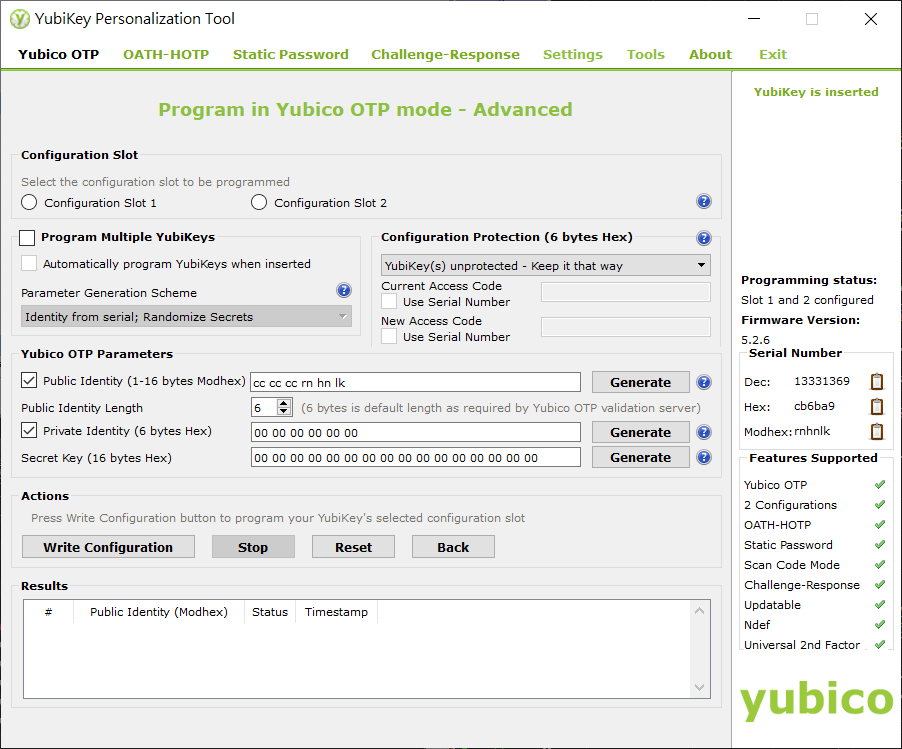This screenshot has width=902, height=749.
Task: Click Public Identity (Modhex) column header
Action: pos(159,612)
